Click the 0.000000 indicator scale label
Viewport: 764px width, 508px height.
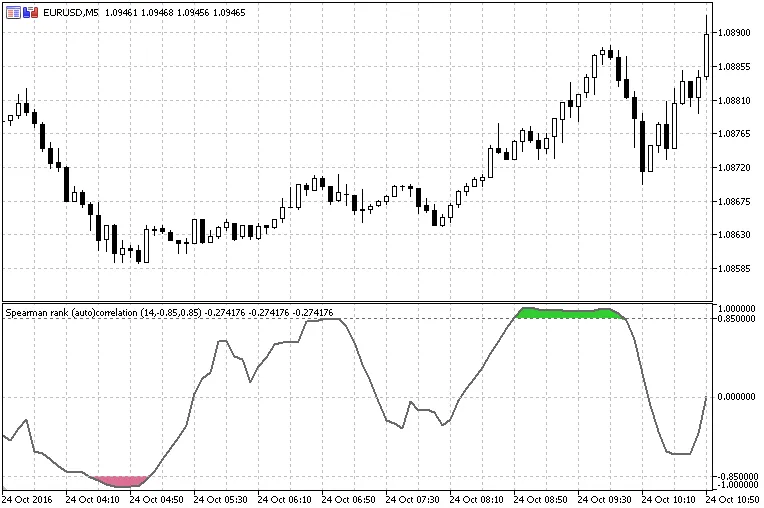[735, 397]
